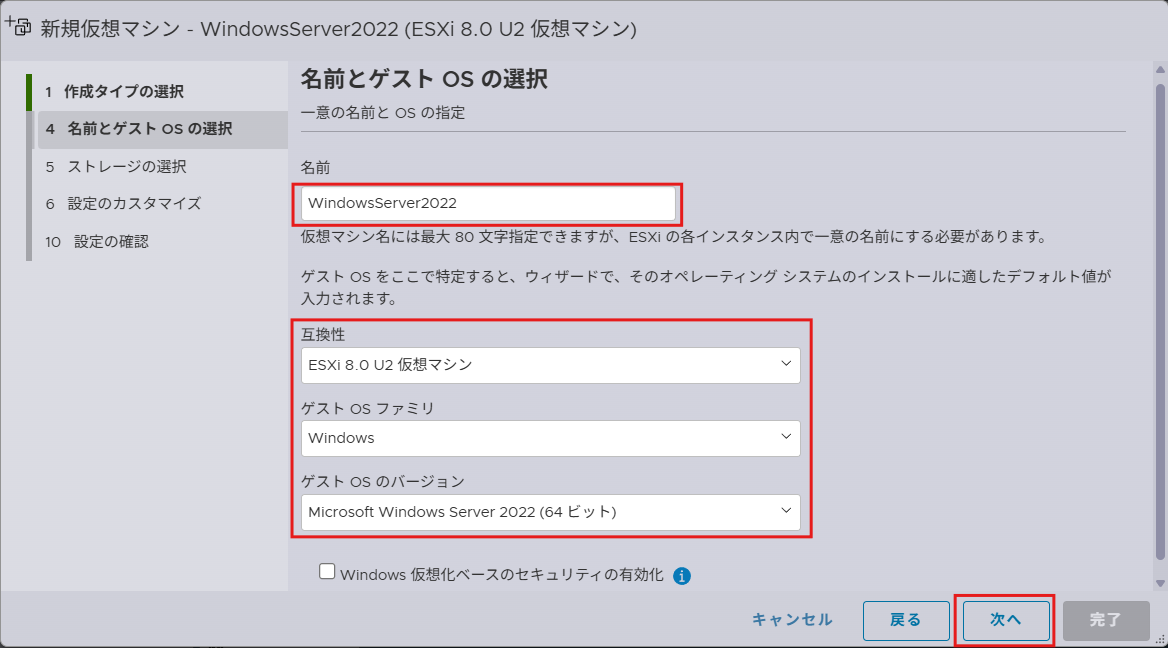This screenshot has width=1168, height=648.
Task: Open the ゲスト OS ファミリ Windows dropdown
Action: [550, 438]
